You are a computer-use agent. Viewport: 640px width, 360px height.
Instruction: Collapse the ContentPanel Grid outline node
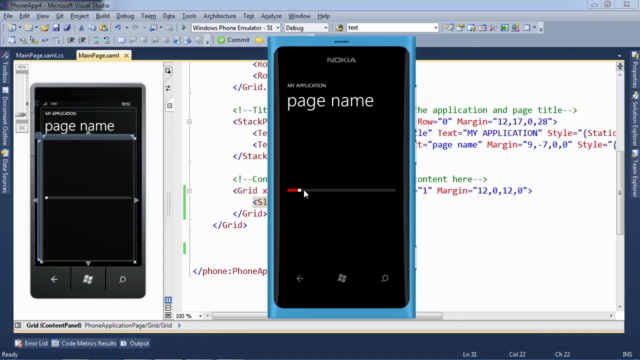[189, 191]
